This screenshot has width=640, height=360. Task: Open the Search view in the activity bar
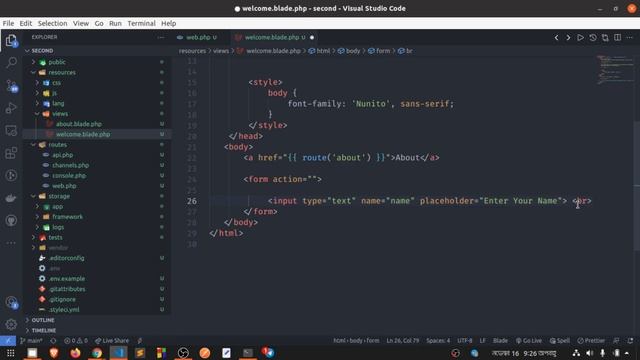[11, 62]
